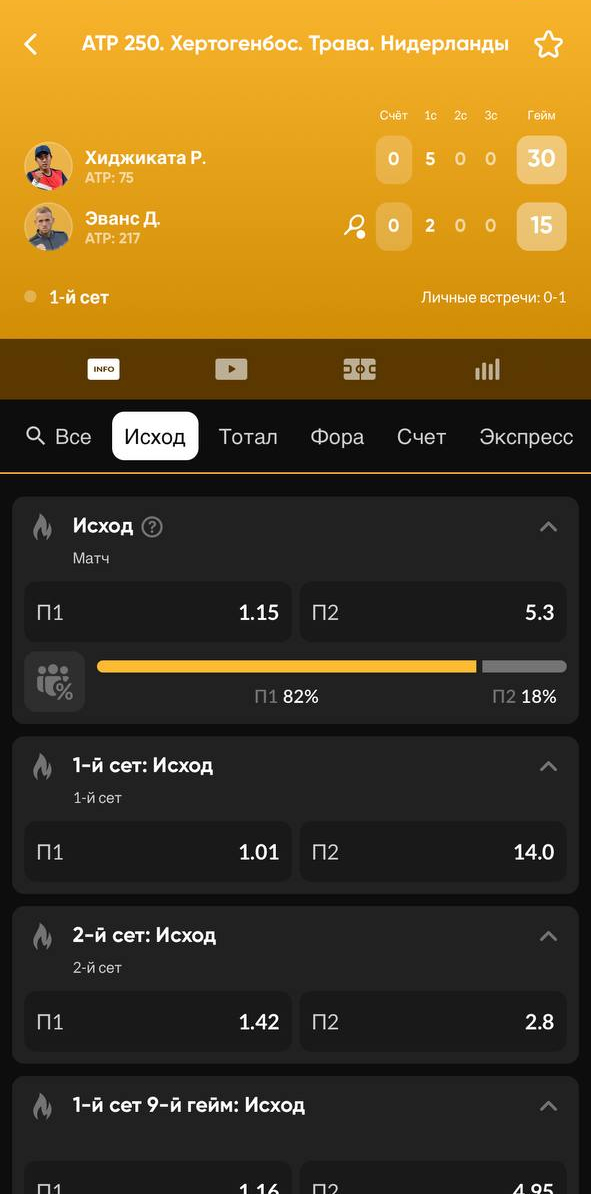Show the live court tracker icon

point(359,369)
